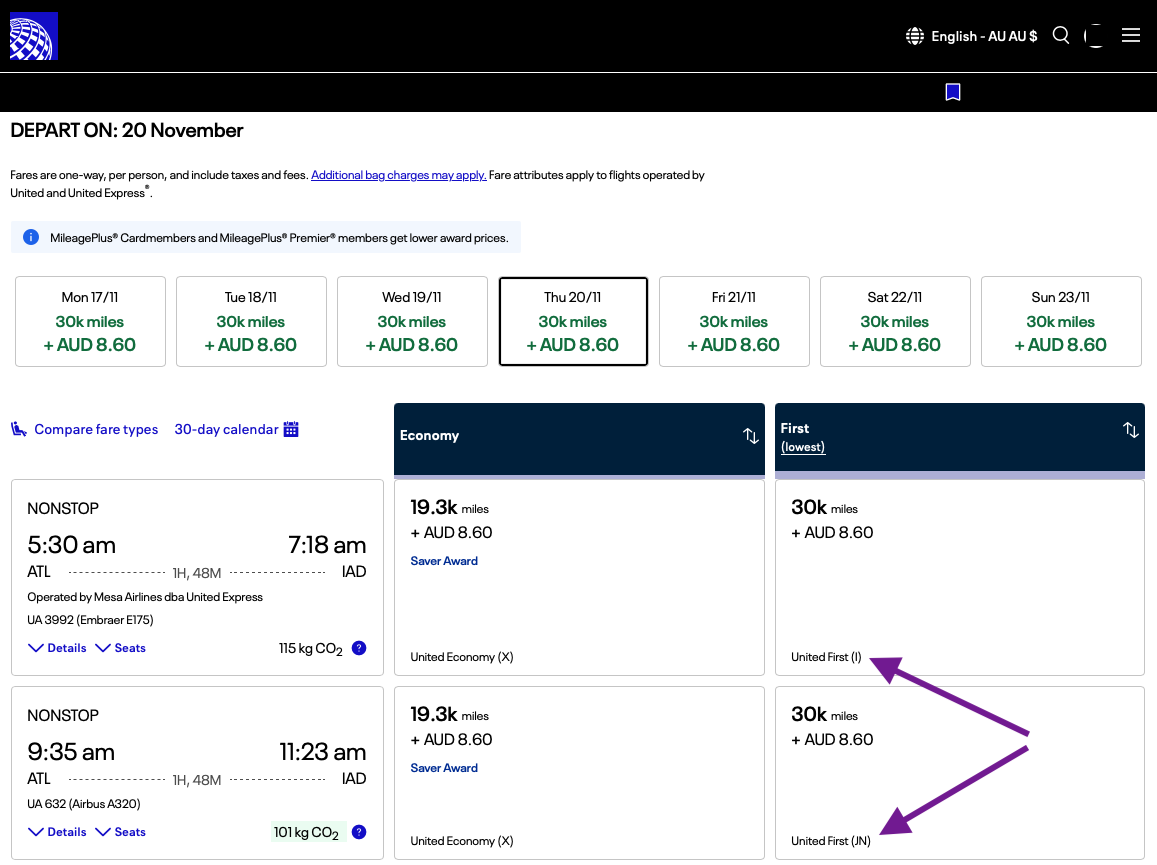Open Additional bag charges may apply link
Image resolution: width=1157 pixels, height=865 pixels.
398,175
